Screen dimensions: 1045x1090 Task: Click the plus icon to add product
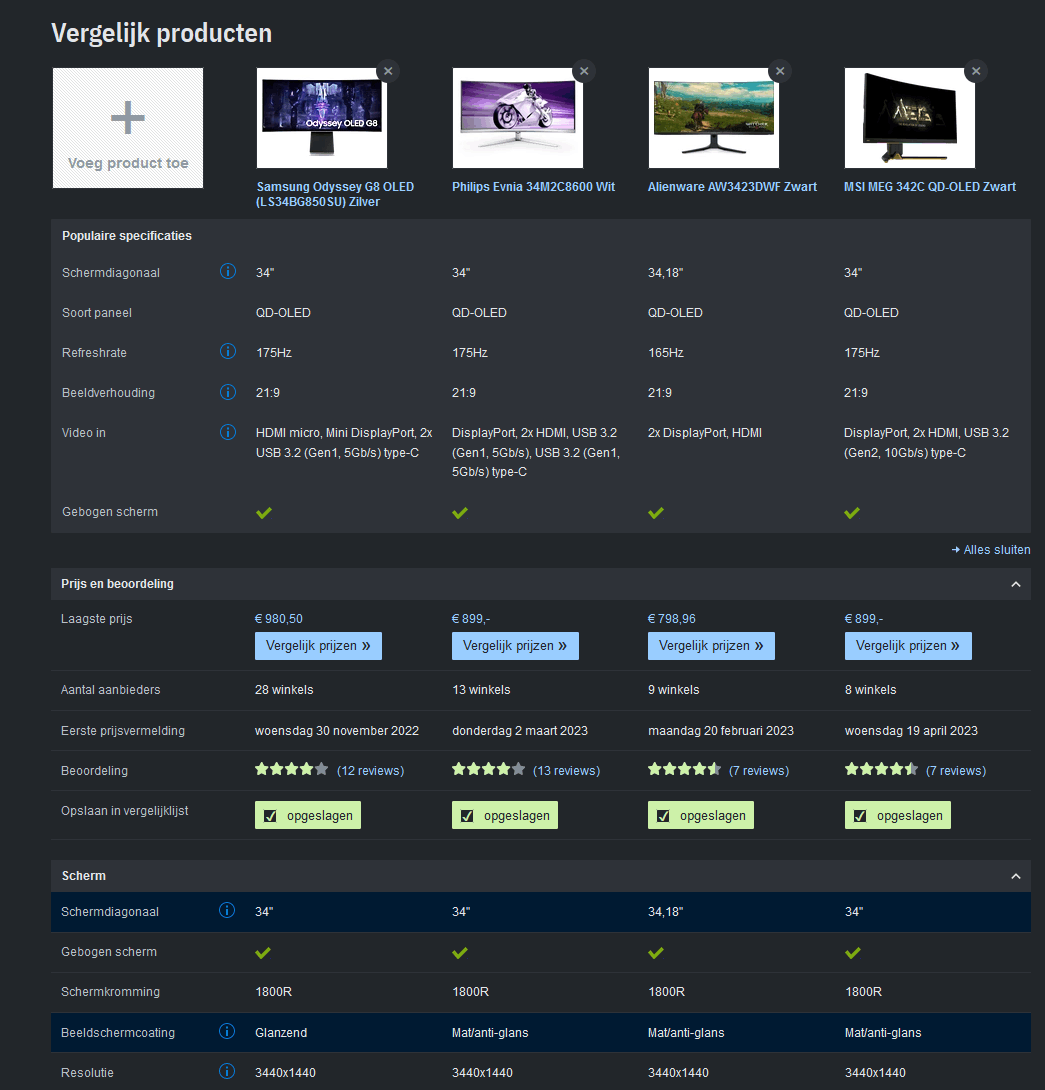128,117
